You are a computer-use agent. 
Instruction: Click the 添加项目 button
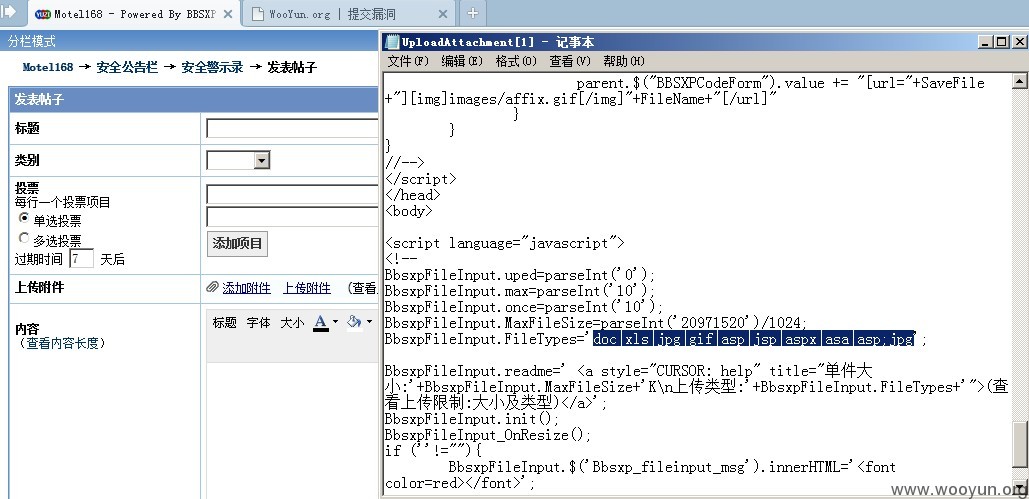coord(237,244)
